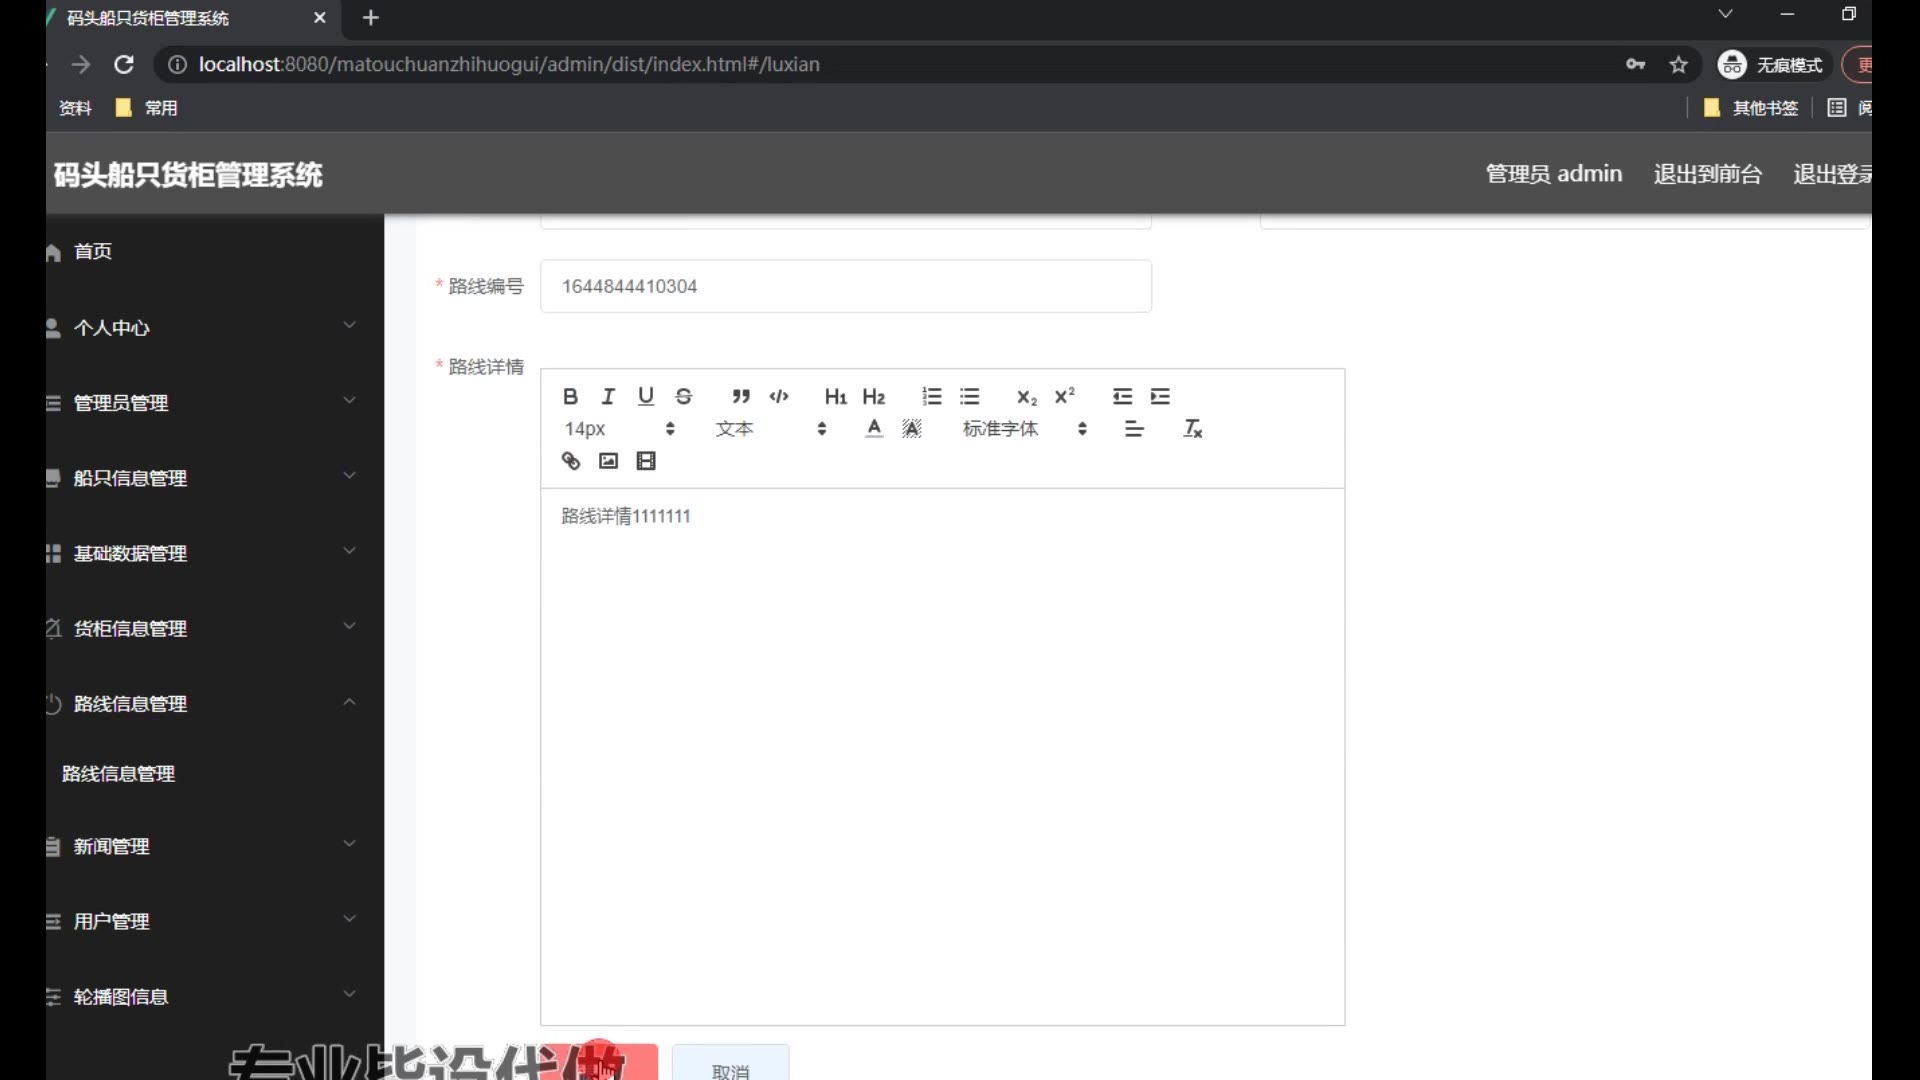Open the 其他书签 bookmarks folder
1920x1080 pixels.
coord(1751,108)
